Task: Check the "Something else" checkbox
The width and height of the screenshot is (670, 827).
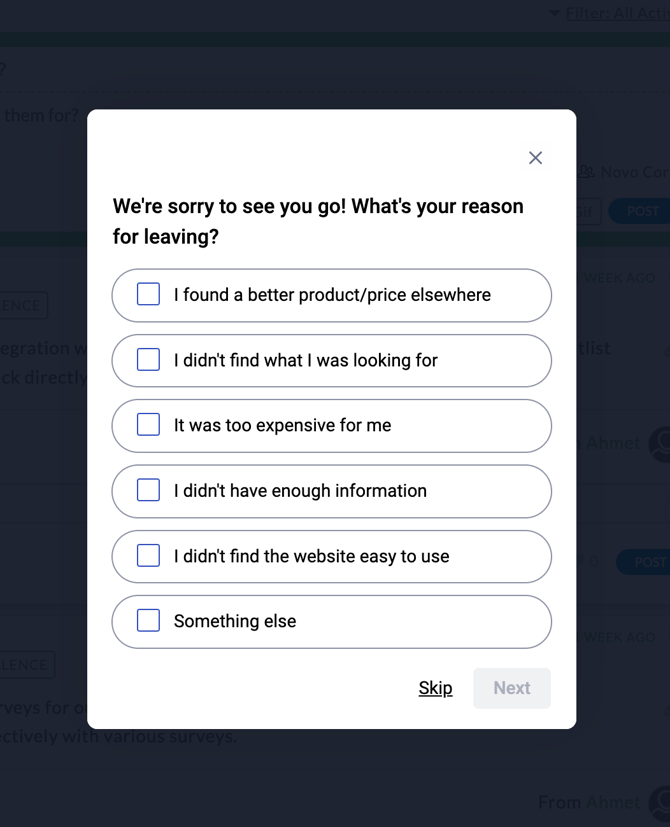Action: (x=148, y=621)
